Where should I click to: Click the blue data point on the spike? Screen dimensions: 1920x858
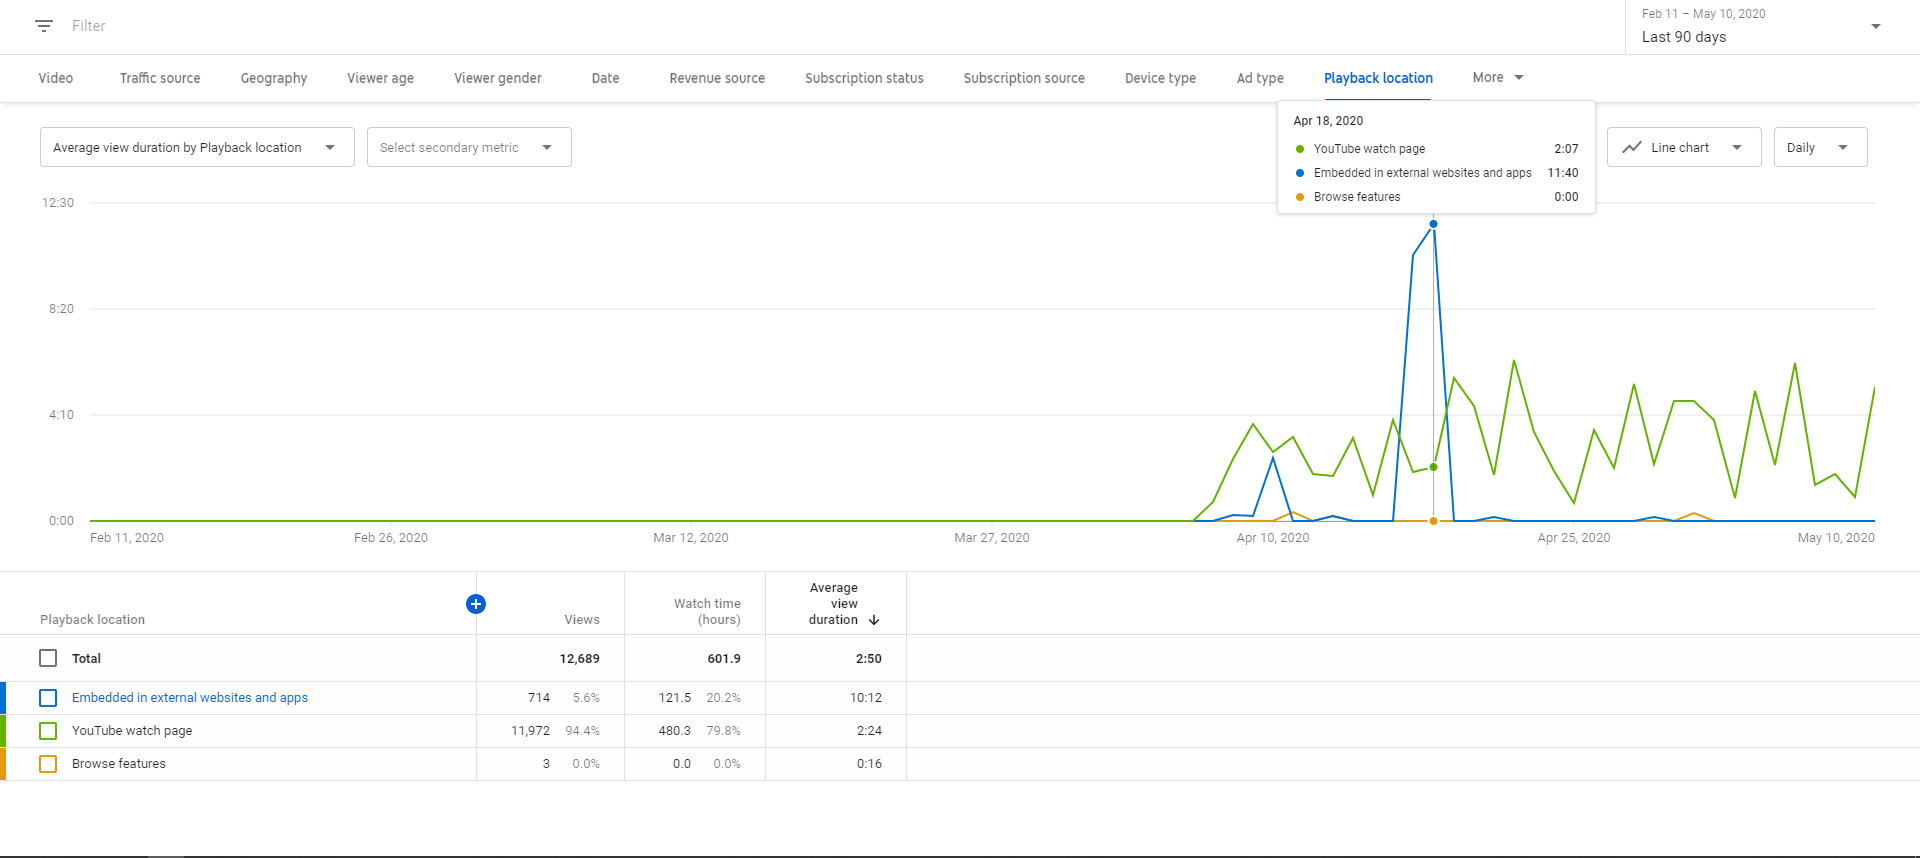coord(1433,224)
